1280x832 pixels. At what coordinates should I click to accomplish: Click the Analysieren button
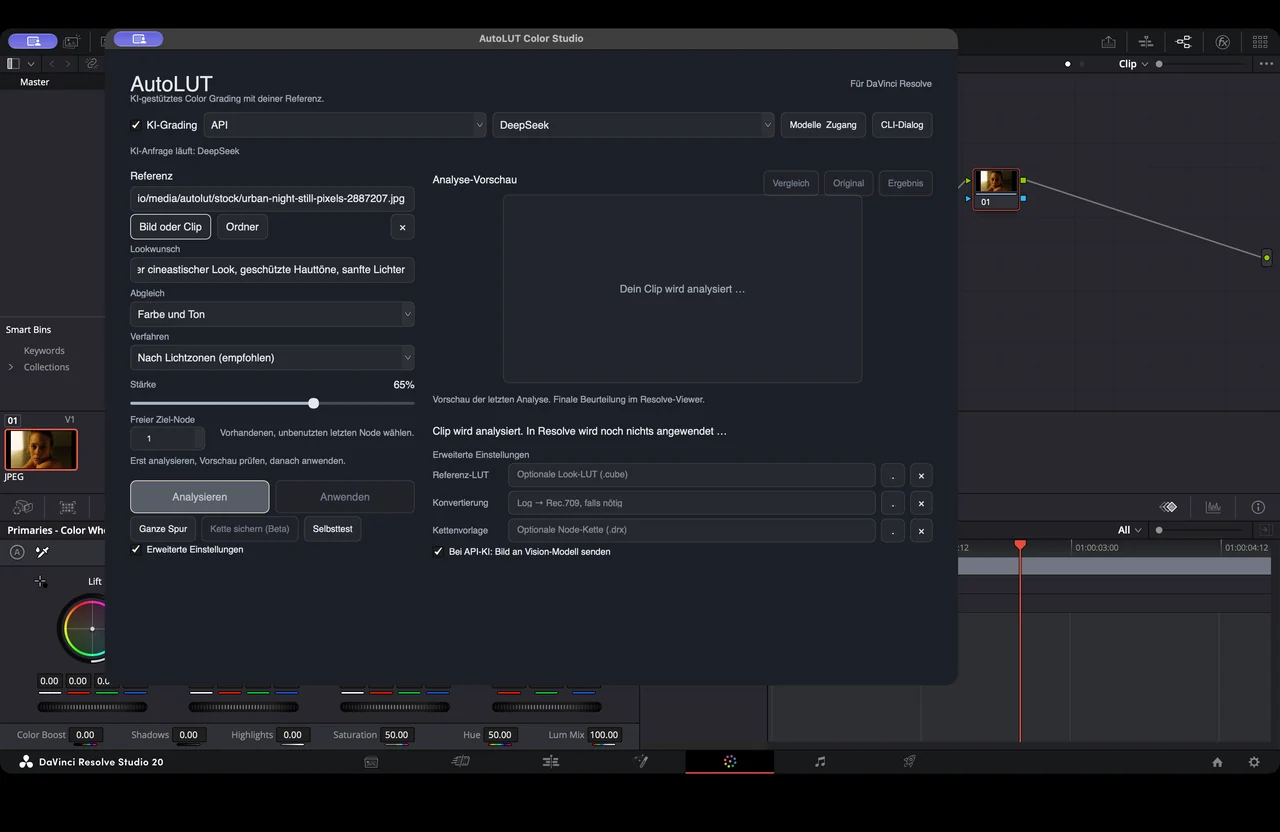pos(200,497)
